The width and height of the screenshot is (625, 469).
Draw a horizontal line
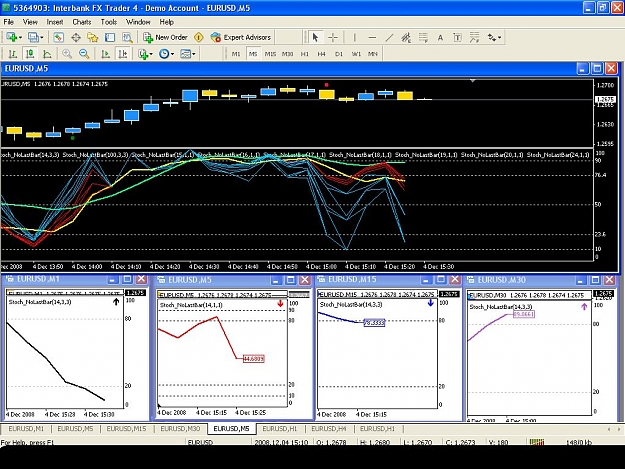372,37
